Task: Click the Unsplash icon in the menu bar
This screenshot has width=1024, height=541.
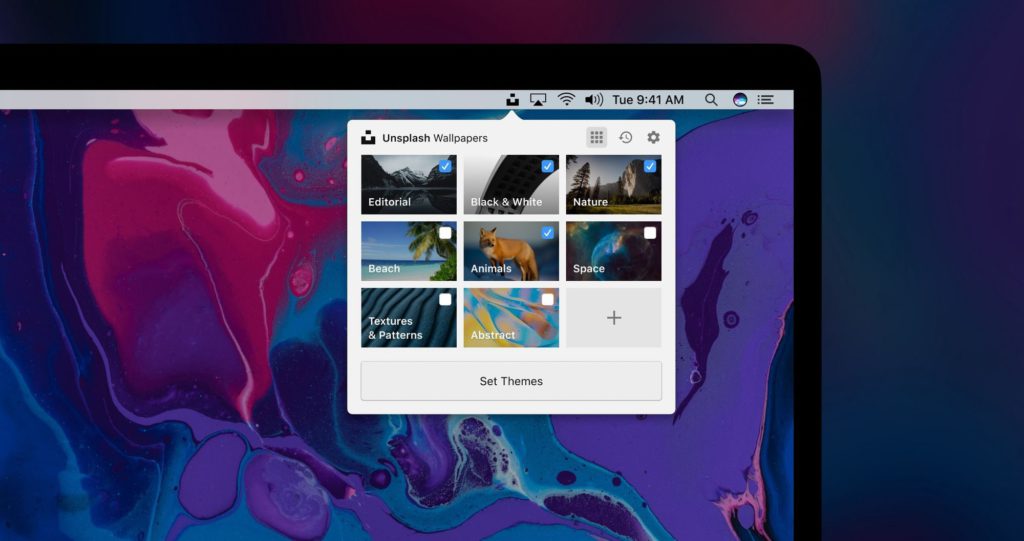Action: coord(513,100)
